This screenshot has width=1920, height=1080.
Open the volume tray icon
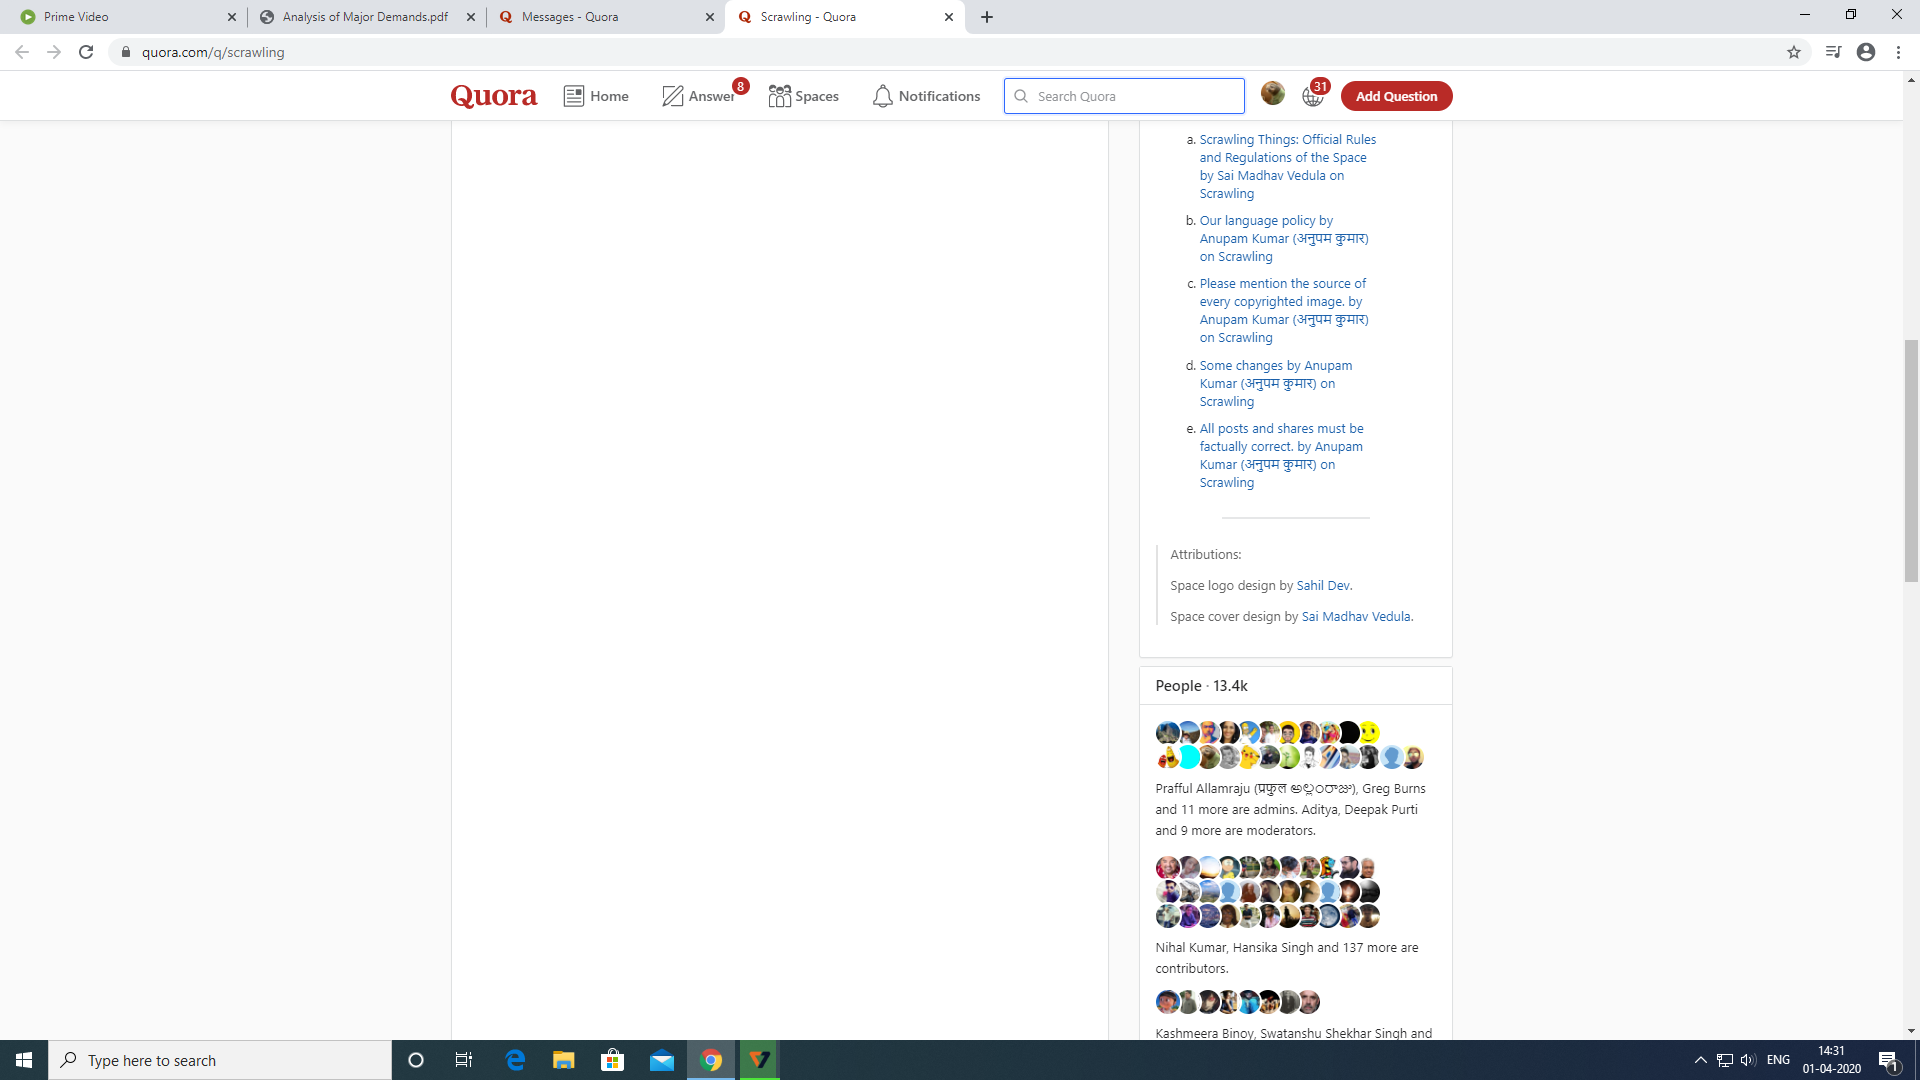(x=1748, y=1060)
